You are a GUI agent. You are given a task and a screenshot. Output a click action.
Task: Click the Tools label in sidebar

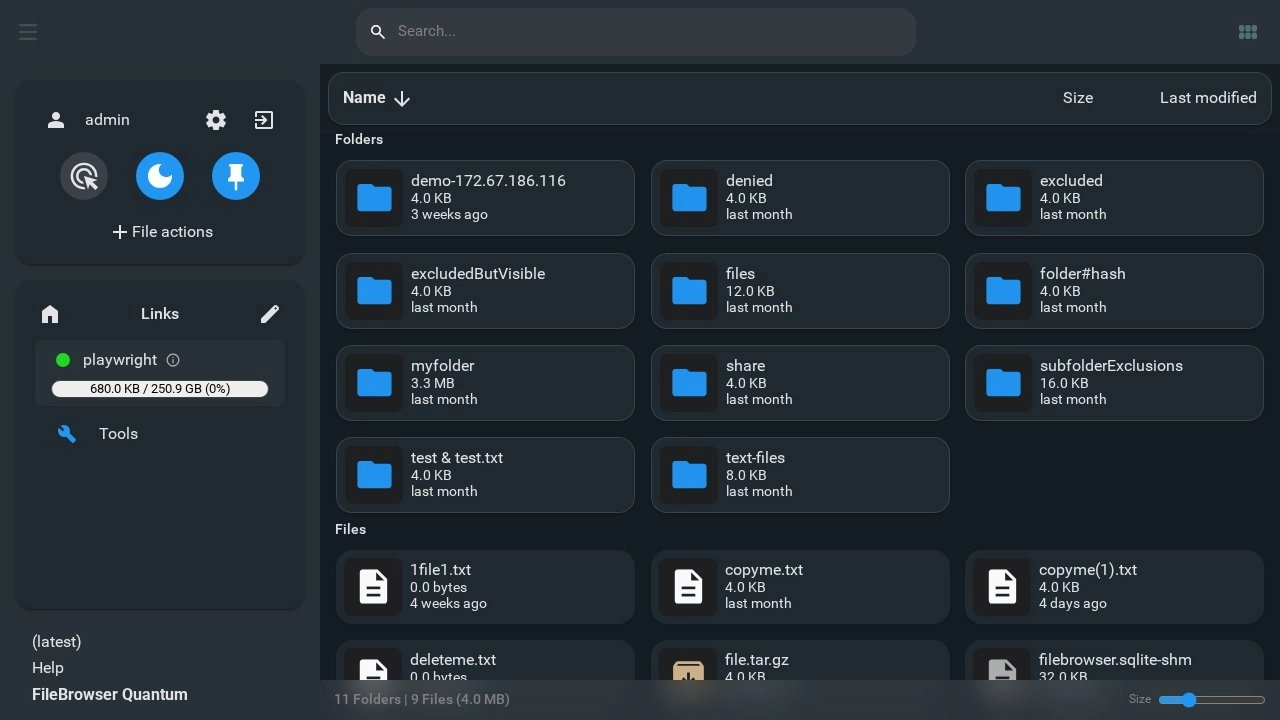tap(118, 434)
